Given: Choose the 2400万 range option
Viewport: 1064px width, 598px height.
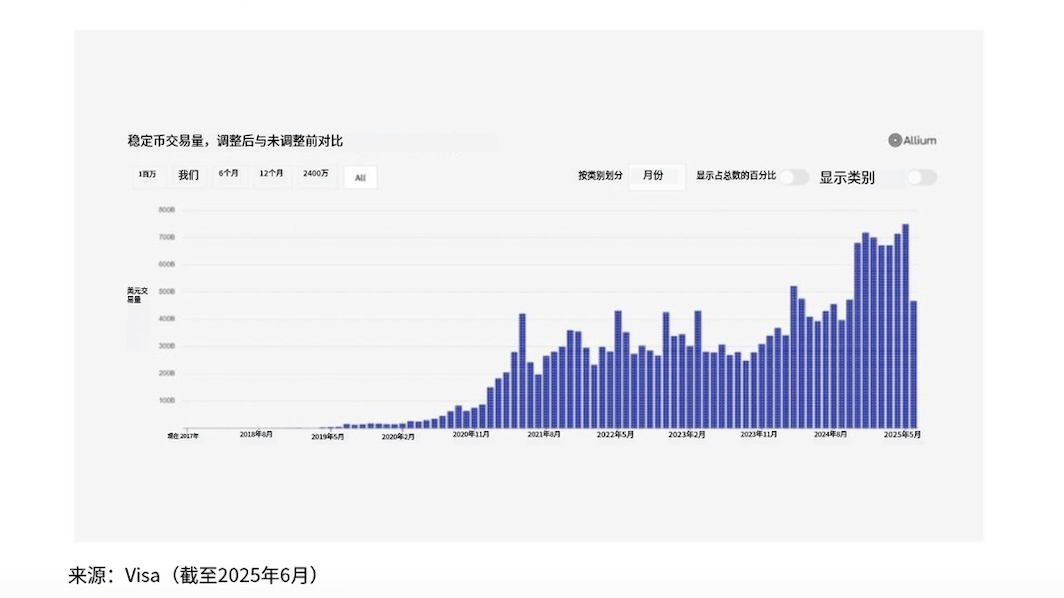Looking at the screenshot, I should (x=316, y=174).
